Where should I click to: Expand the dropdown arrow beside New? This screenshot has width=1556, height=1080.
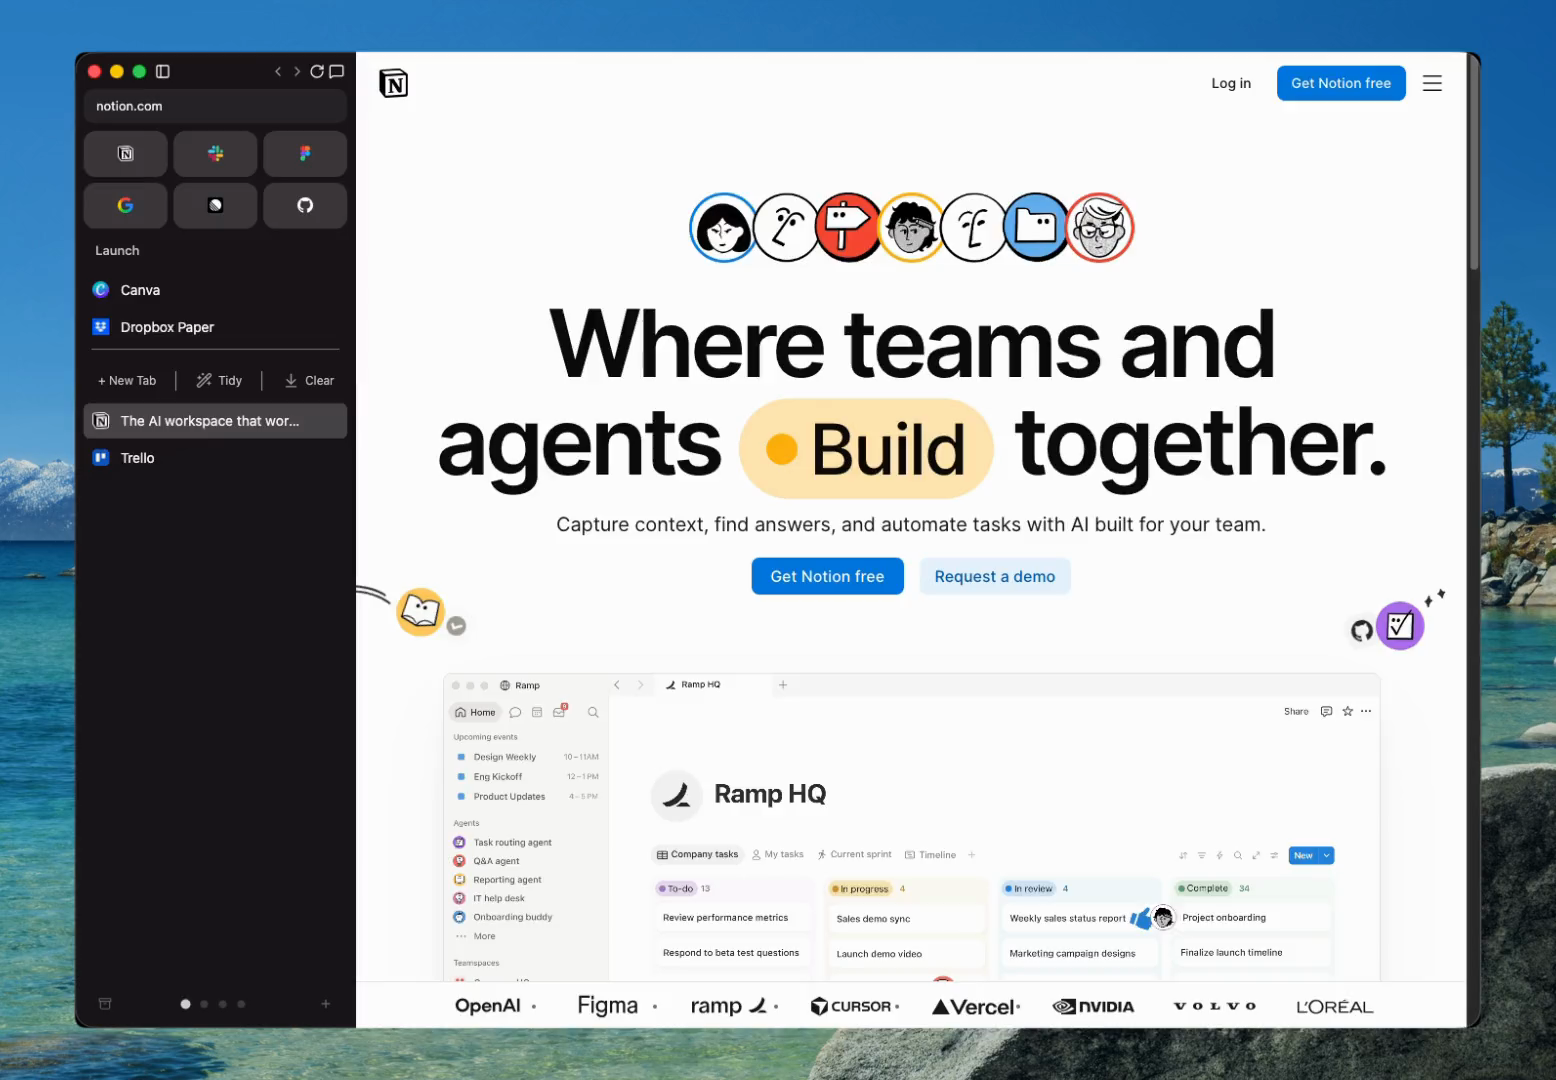click(x=1327, y=856)
